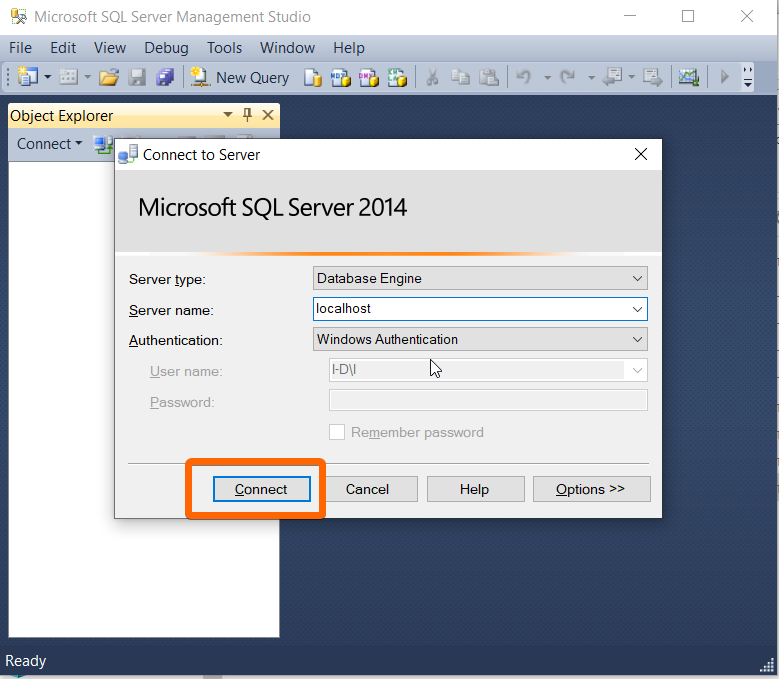The height and width of the screenshot is (679, 779).
Task: Click the Start Debugging play icon
Action: pyautogui.click(x=725, y=77)
